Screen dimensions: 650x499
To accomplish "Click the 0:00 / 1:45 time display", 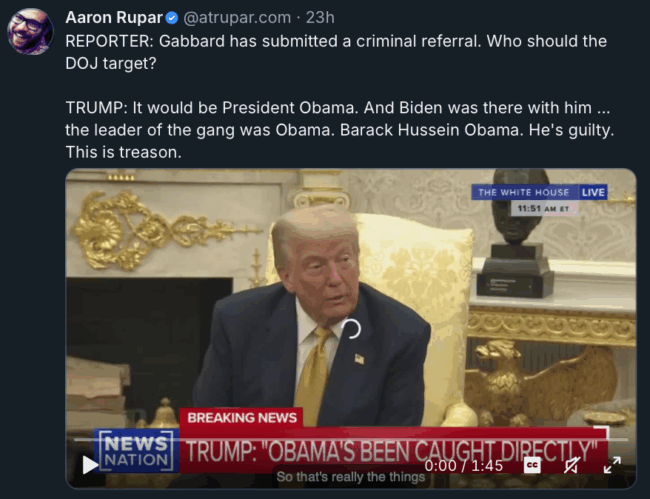I will point(463,466).
